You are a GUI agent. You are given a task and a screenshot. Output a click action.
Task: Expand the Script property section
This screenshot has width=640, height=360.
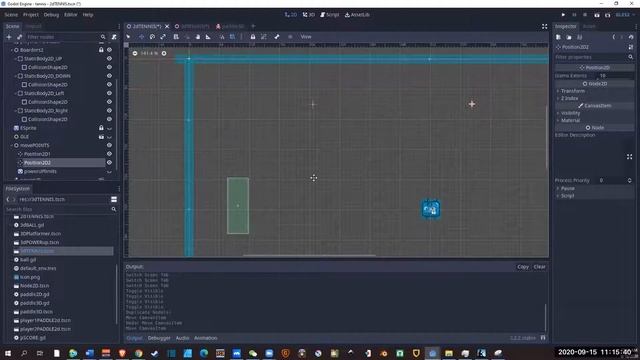(594, 196)
